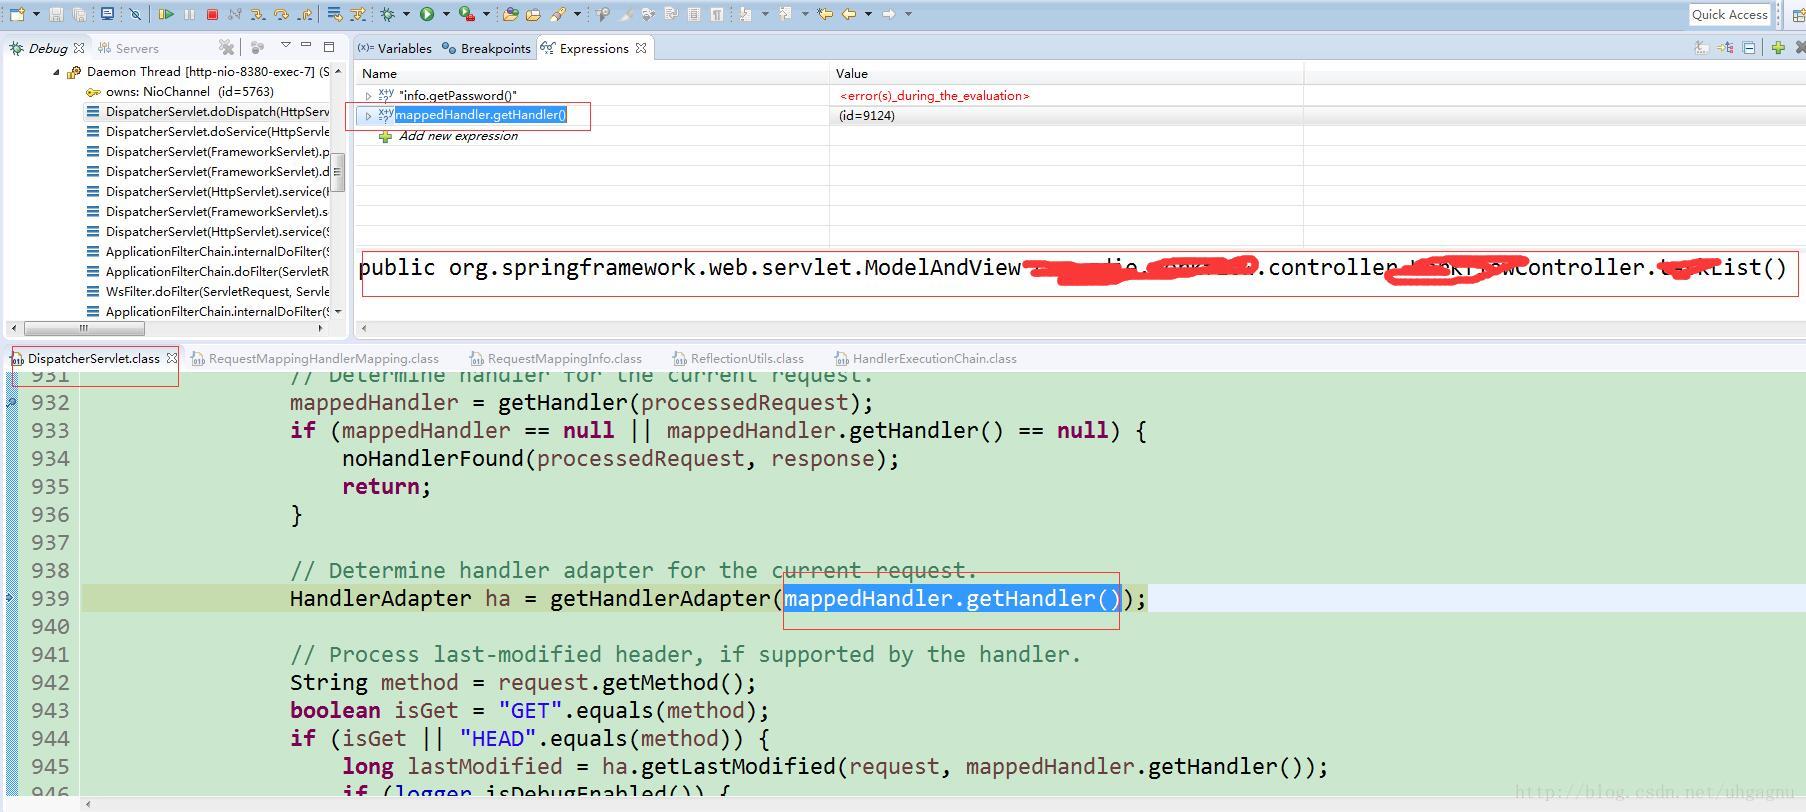Open the console monitor icon in toolbar
Viewport: 1806px width, 812px height.
107,14
